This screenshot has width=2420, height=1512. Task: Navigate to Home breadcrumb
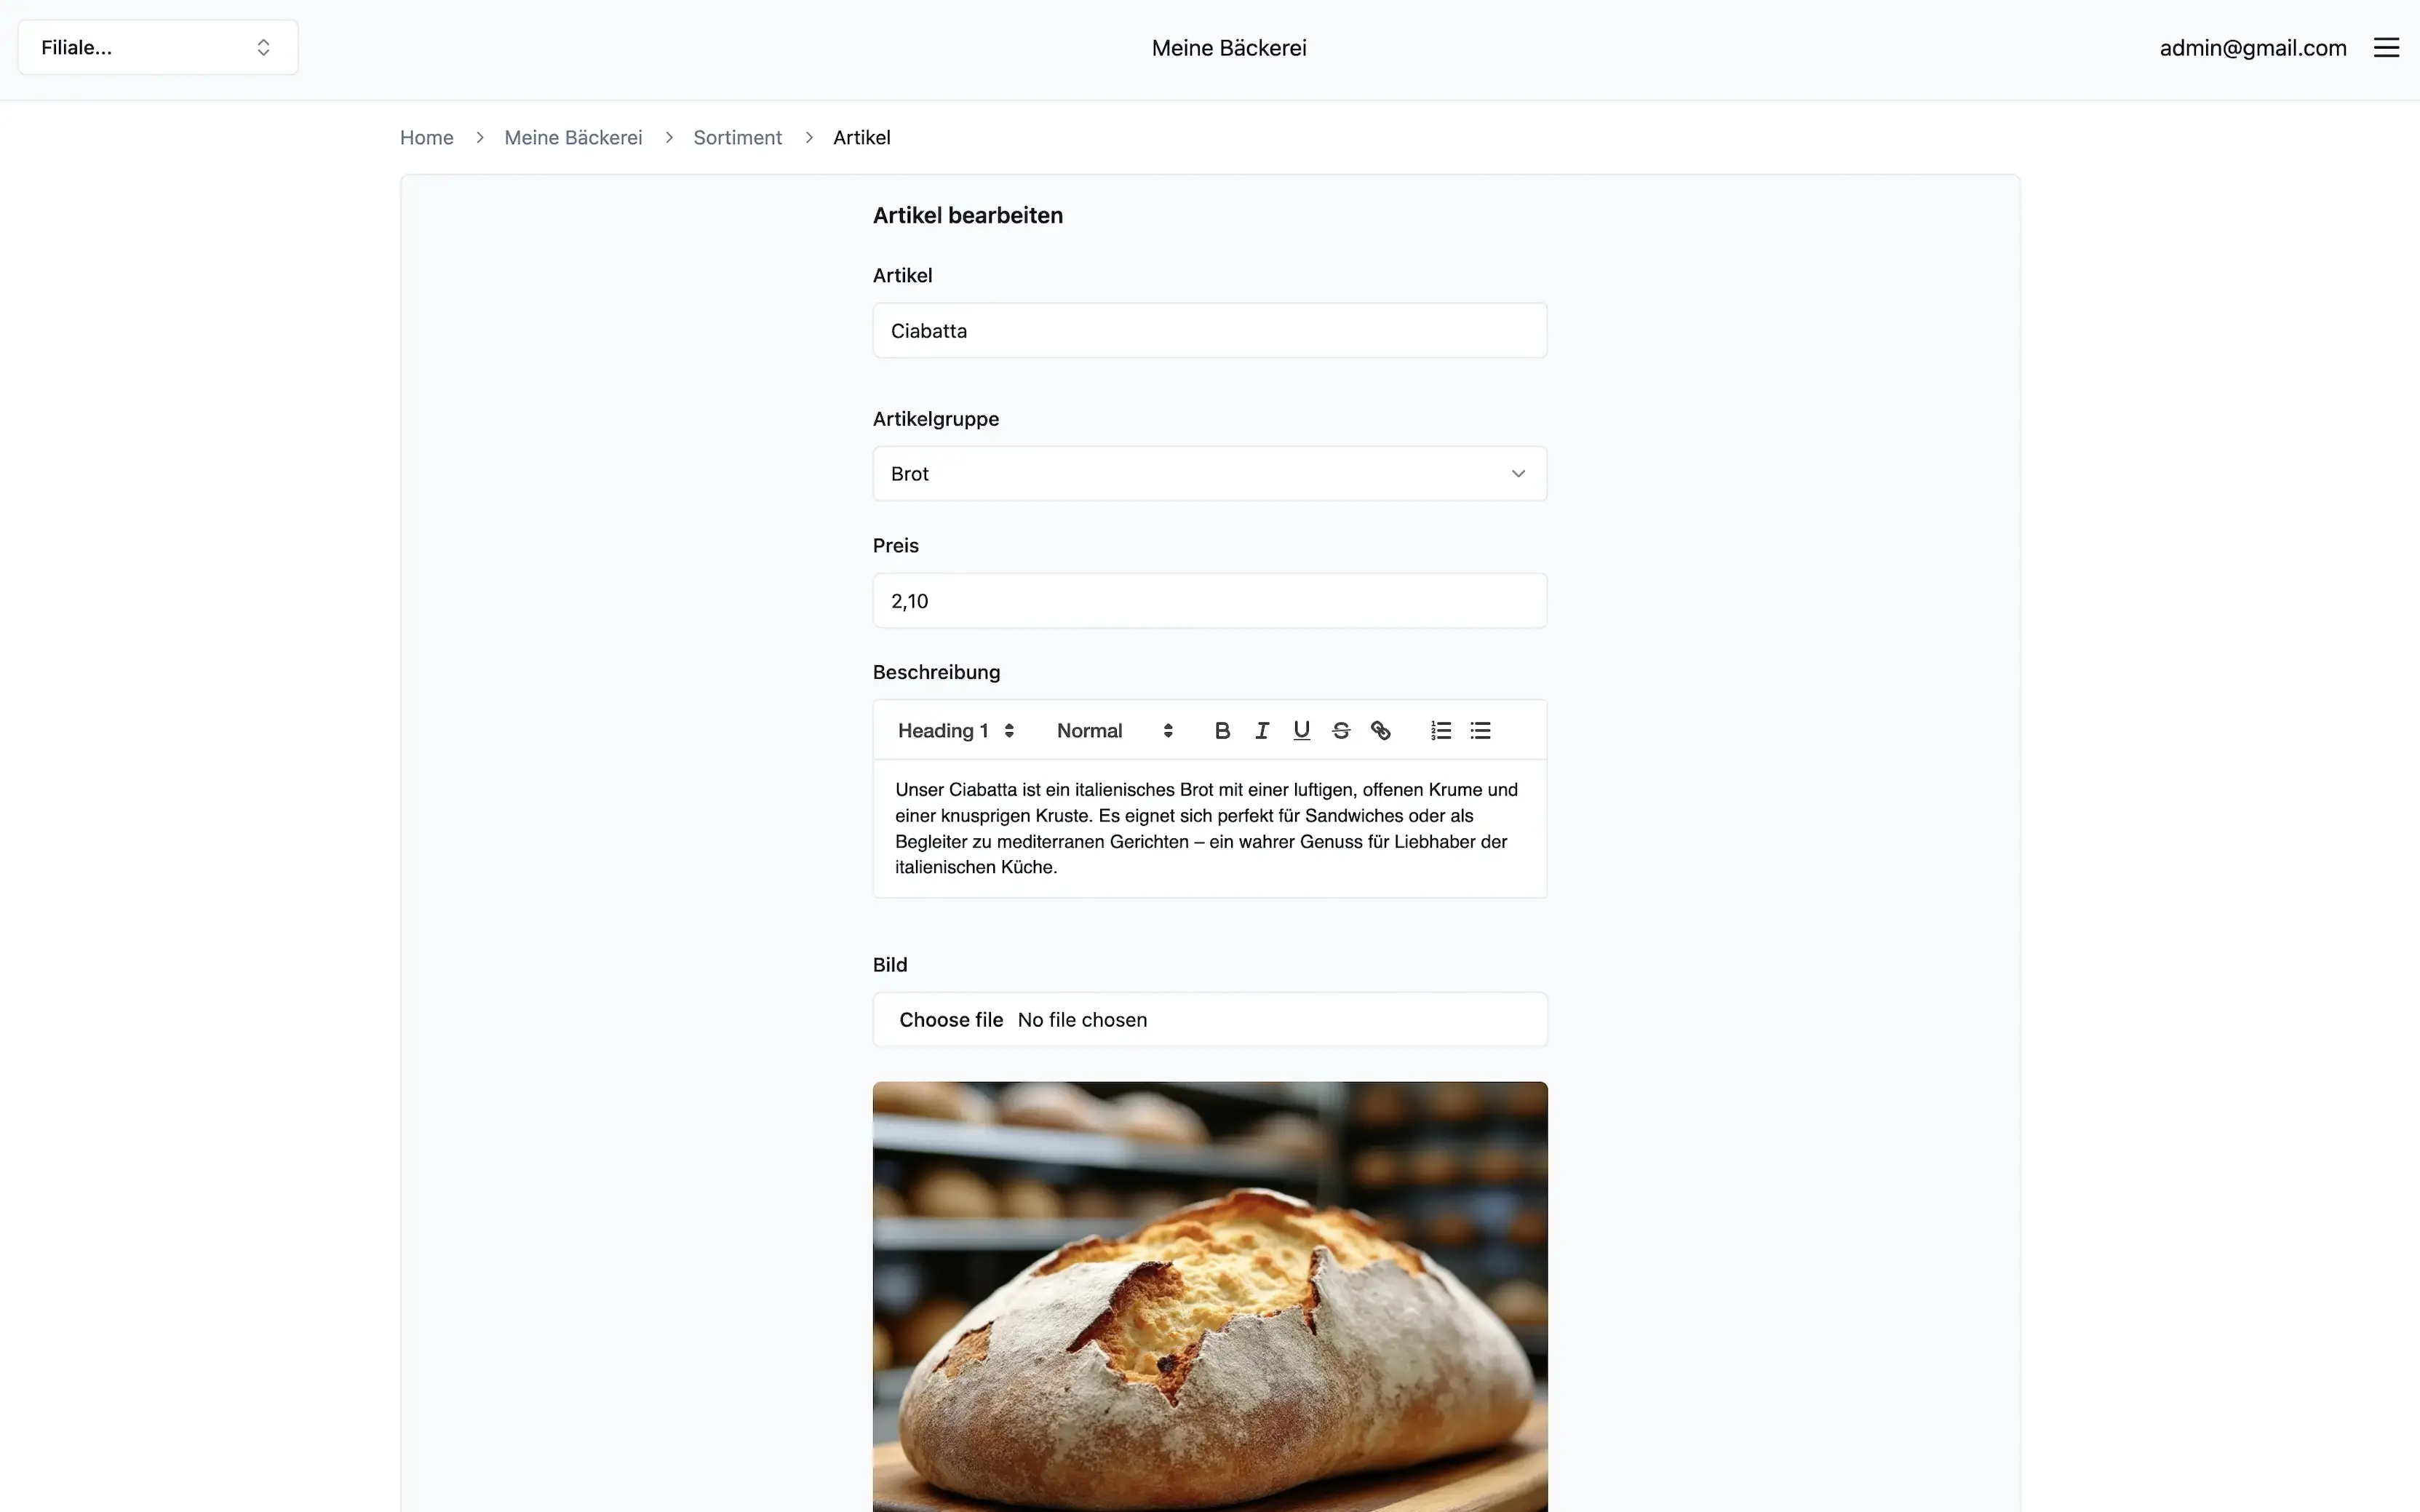coord(426,136)
